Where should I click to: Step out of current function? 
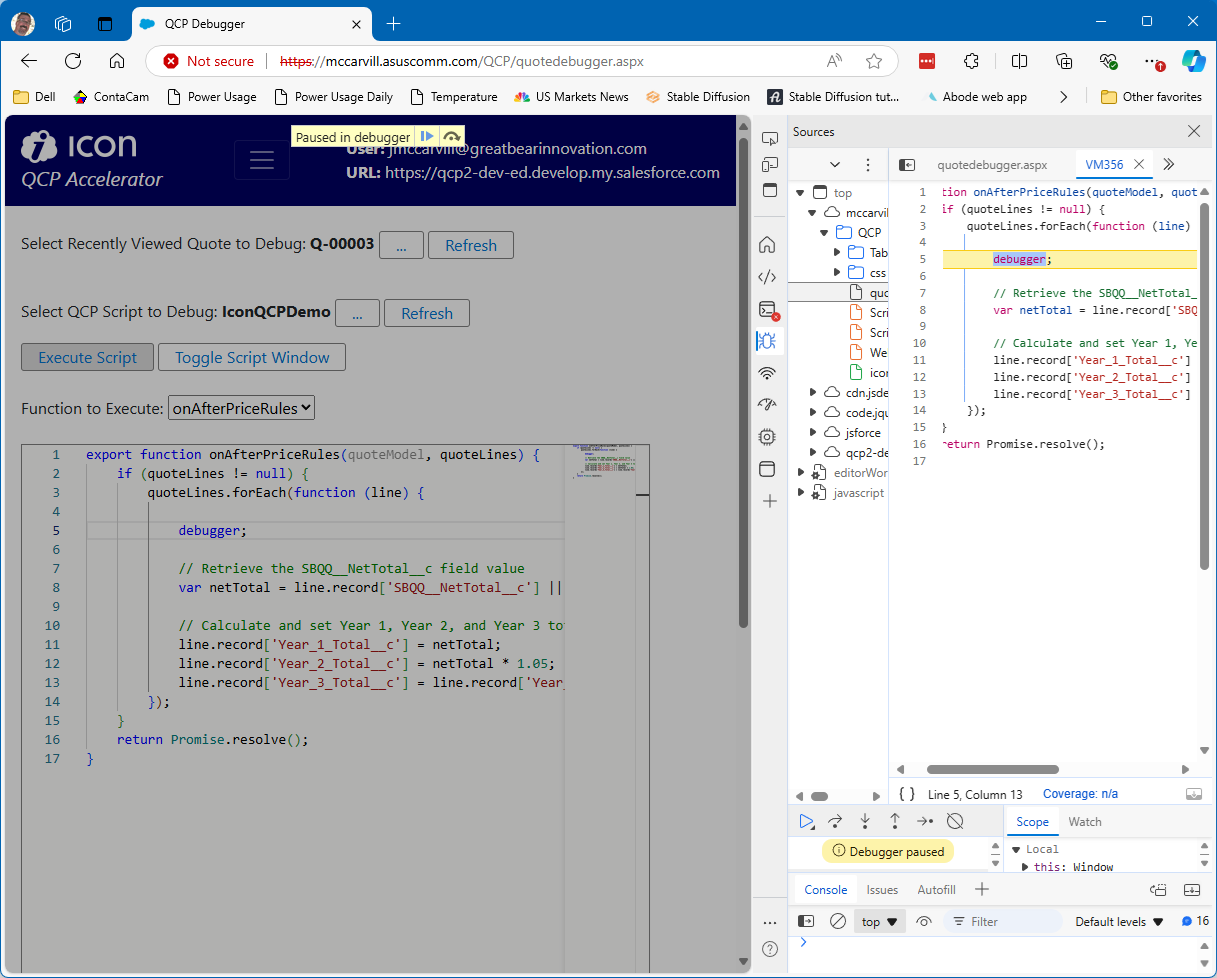[x=895, y=821]
